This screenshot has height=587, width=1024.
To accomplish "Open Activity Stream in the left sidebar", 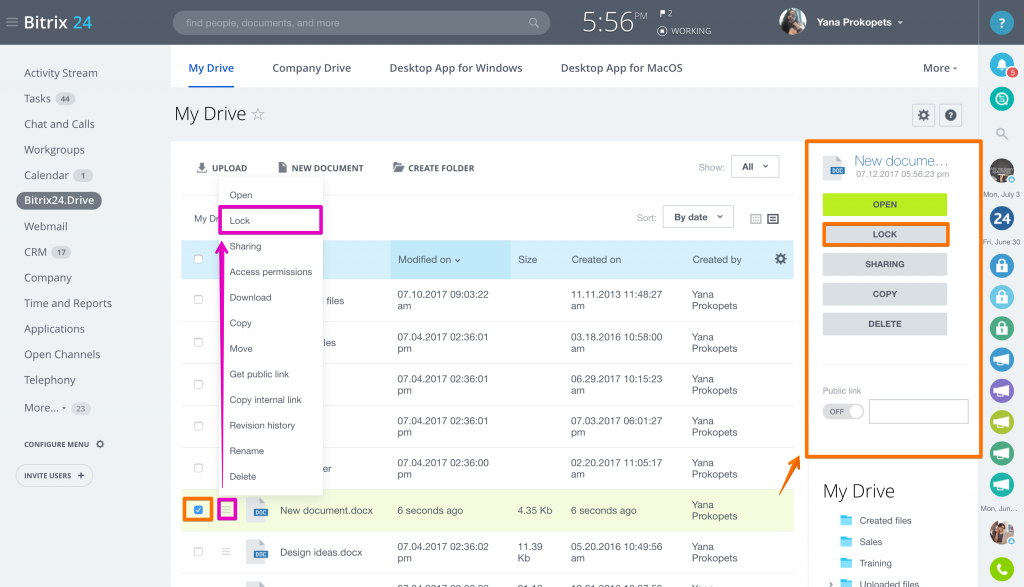I will 61,73.
